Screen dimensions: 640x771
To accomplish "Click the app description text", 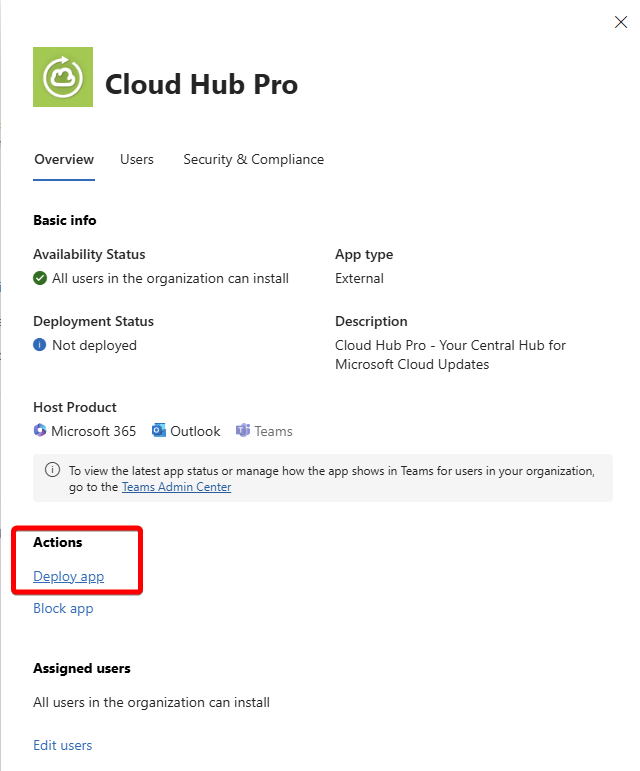I will tap(450, 355).
